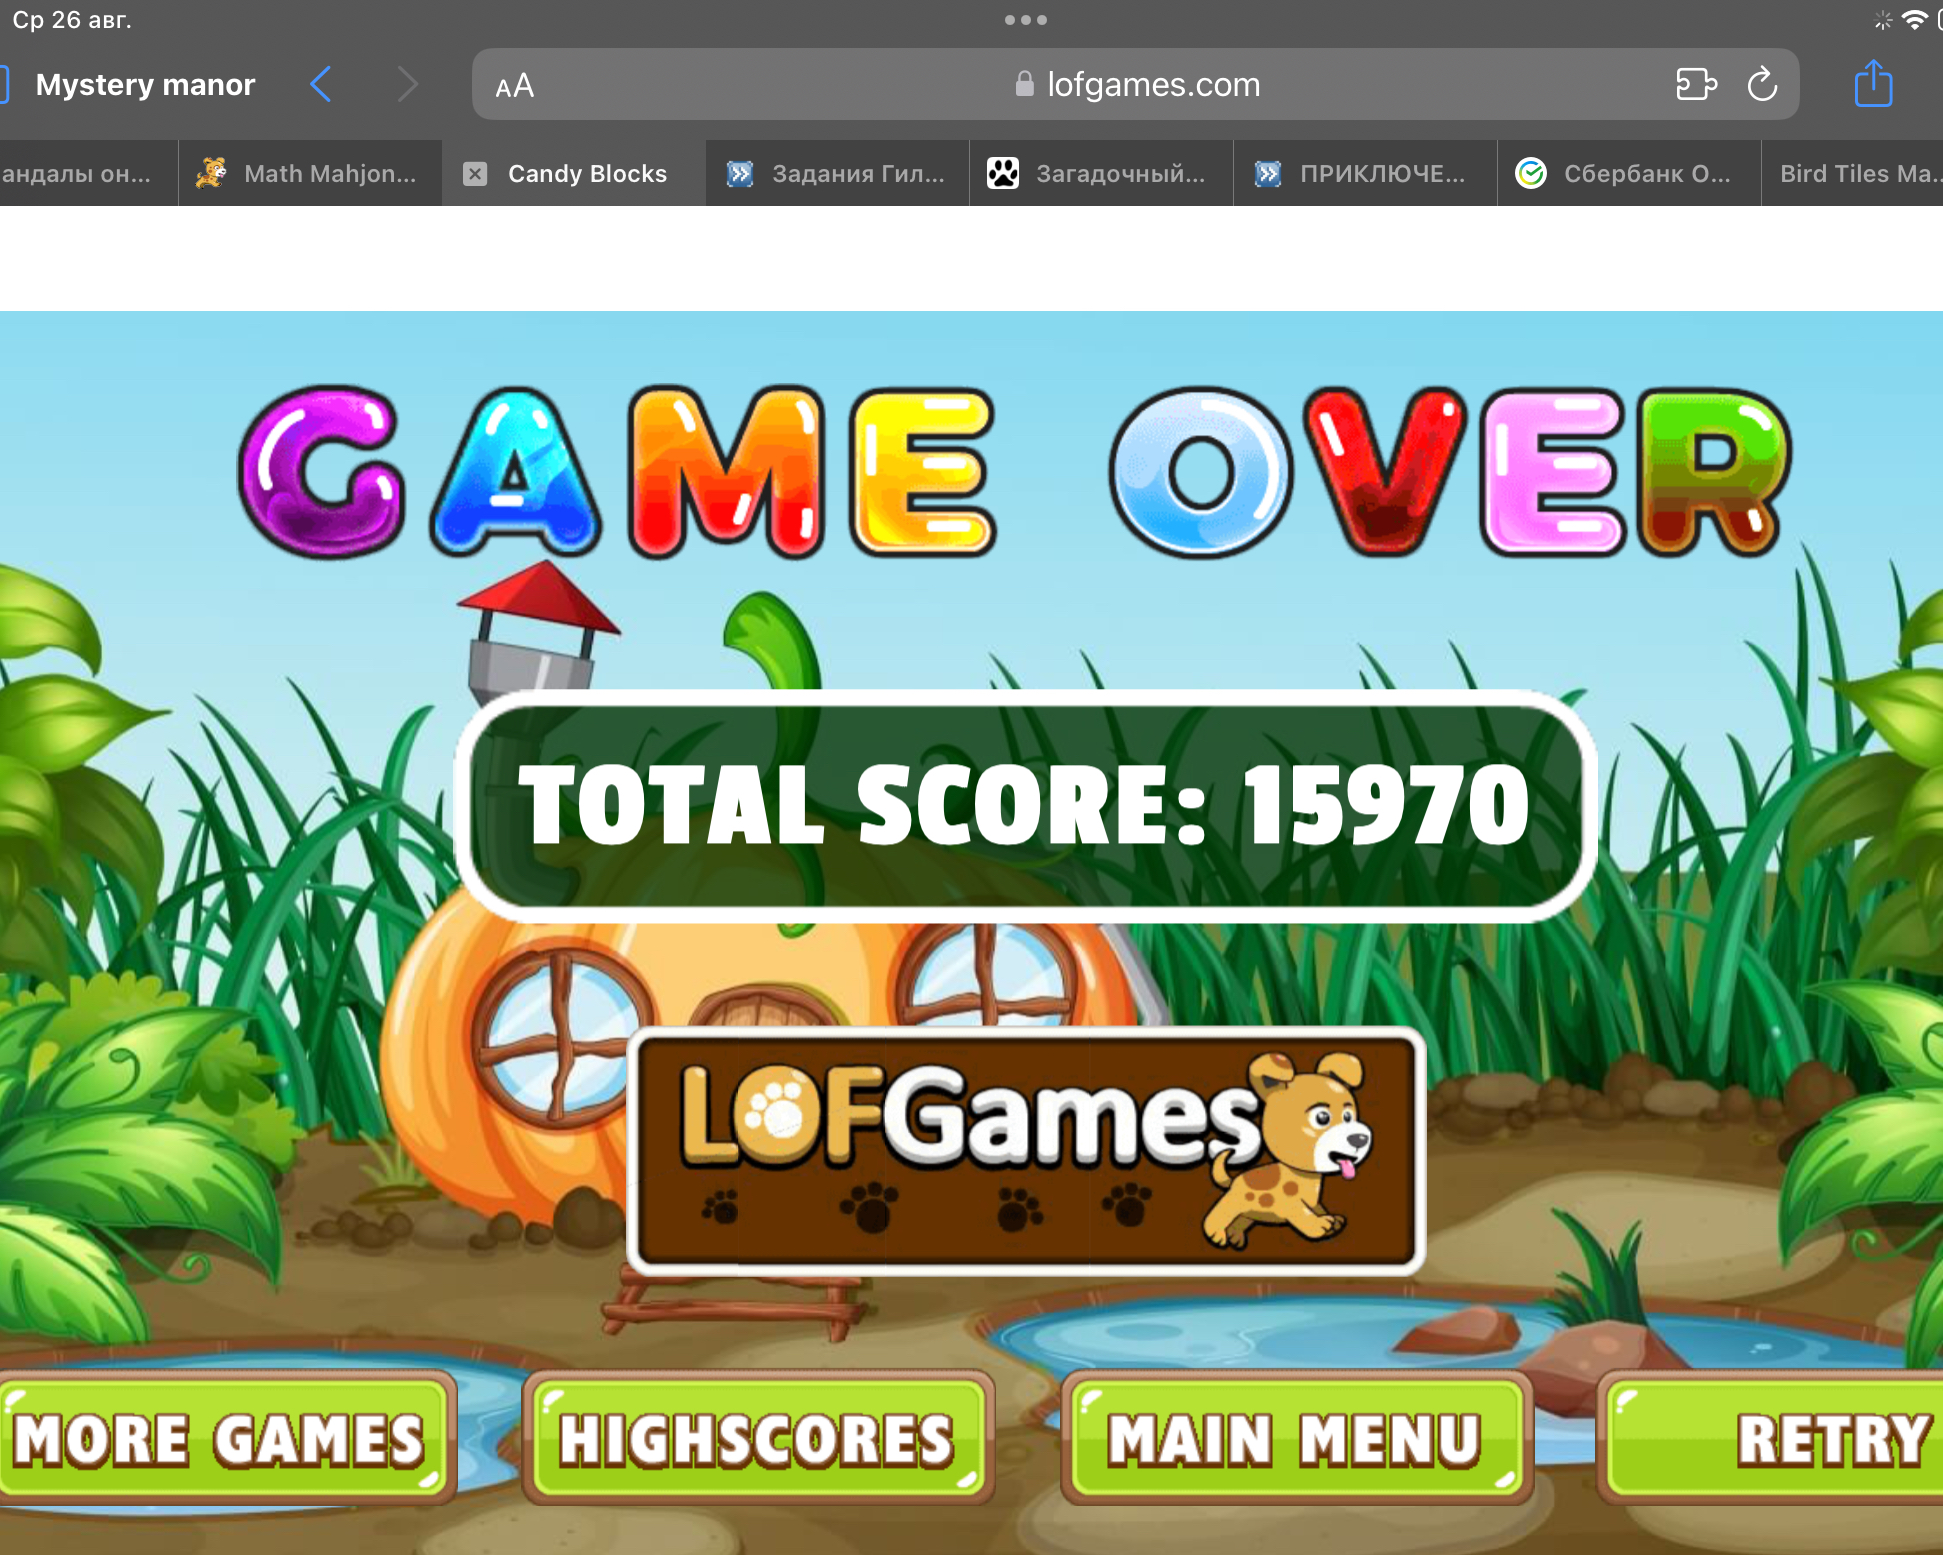
Task: Click the lofgames.com address field
Action: (x=1135, y=85)
